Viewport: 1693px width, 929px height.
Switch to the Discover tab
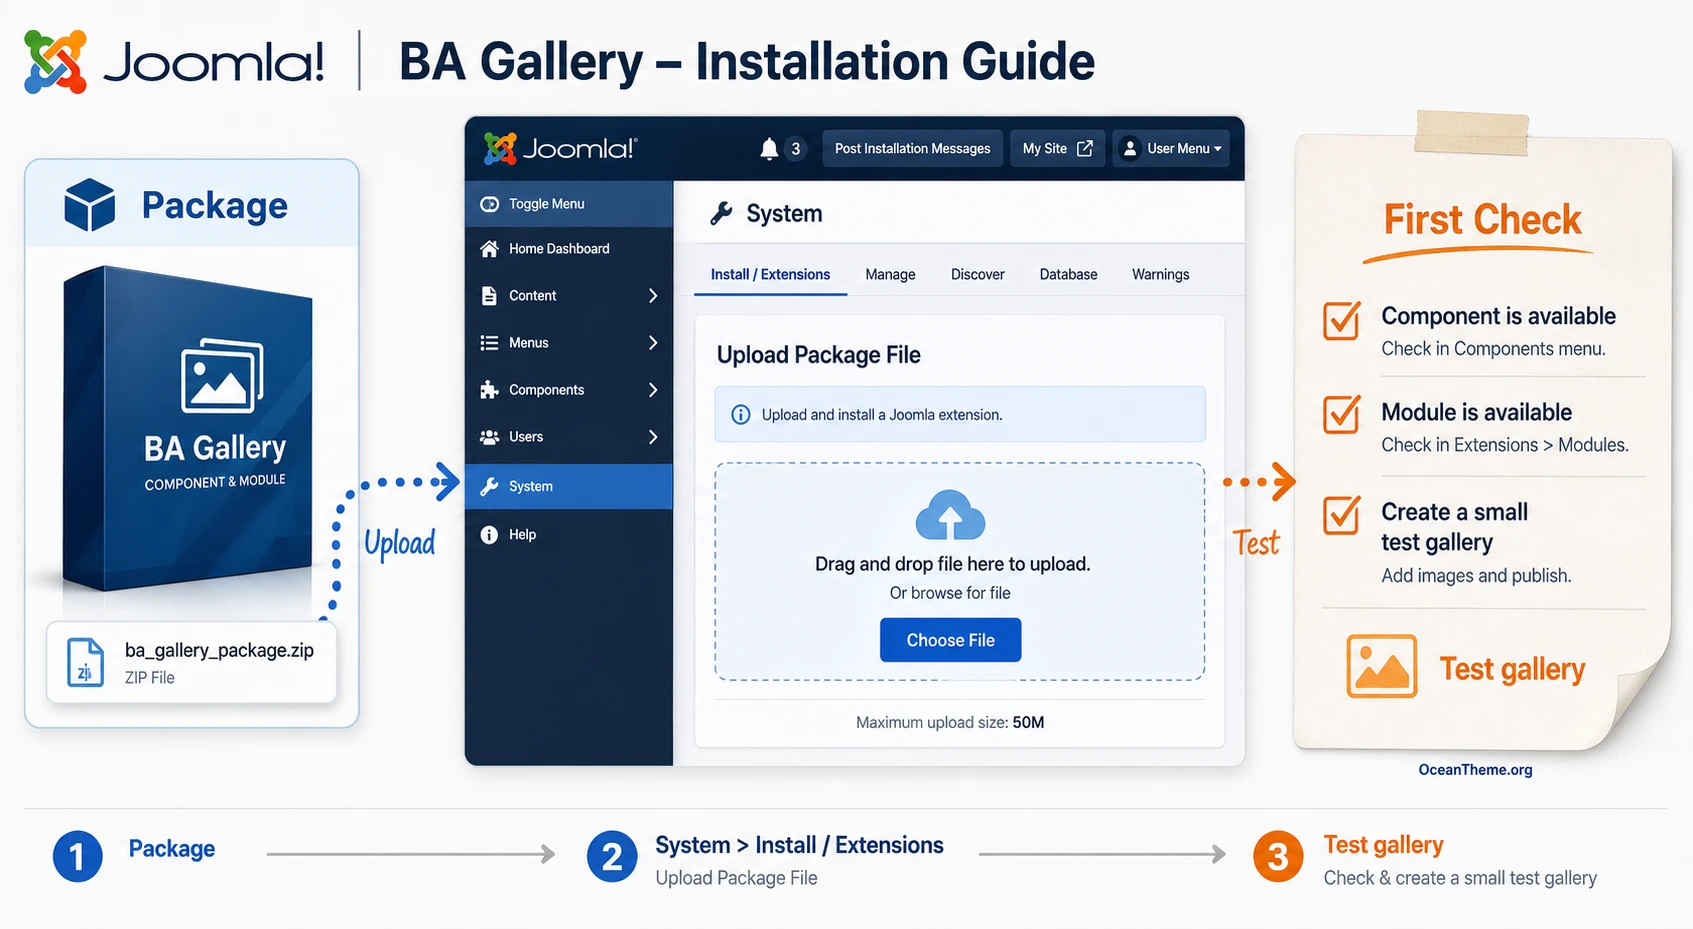[x=977, y=275]
